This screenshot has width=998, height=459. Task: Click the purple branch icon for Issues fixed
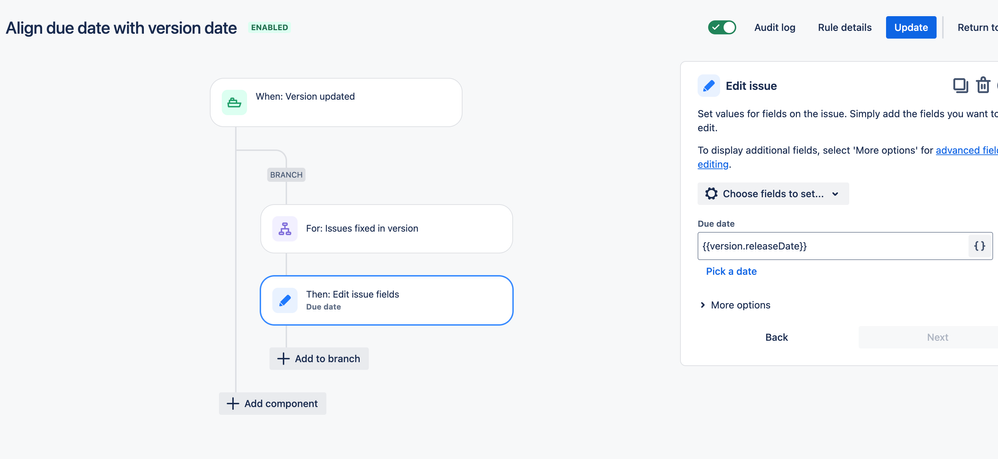pos(285,229)
